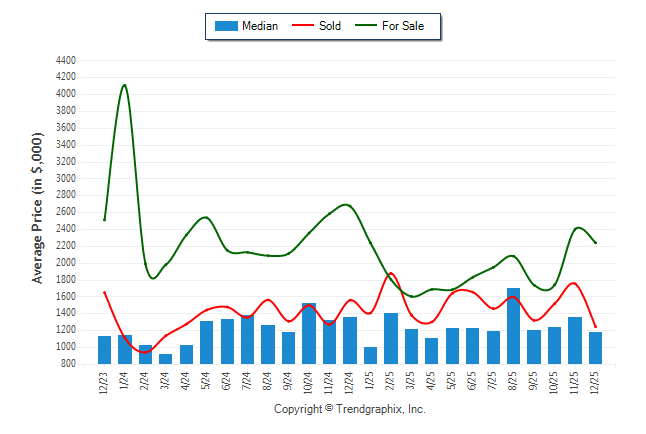Click the red Sold legend line marker
The width and height of the screenshot is (646, 434).
[x=303, y=26]
